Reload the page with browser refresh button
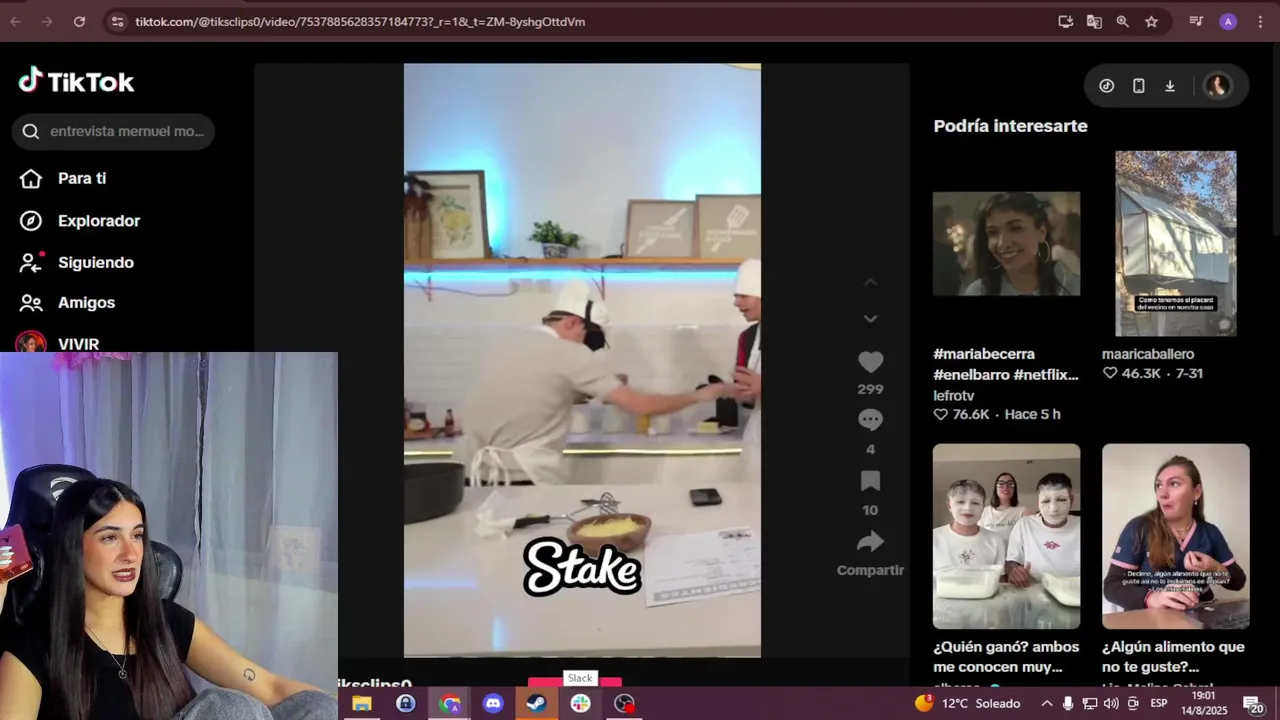This screenshot has width=1280, height=720. (79, 21)
